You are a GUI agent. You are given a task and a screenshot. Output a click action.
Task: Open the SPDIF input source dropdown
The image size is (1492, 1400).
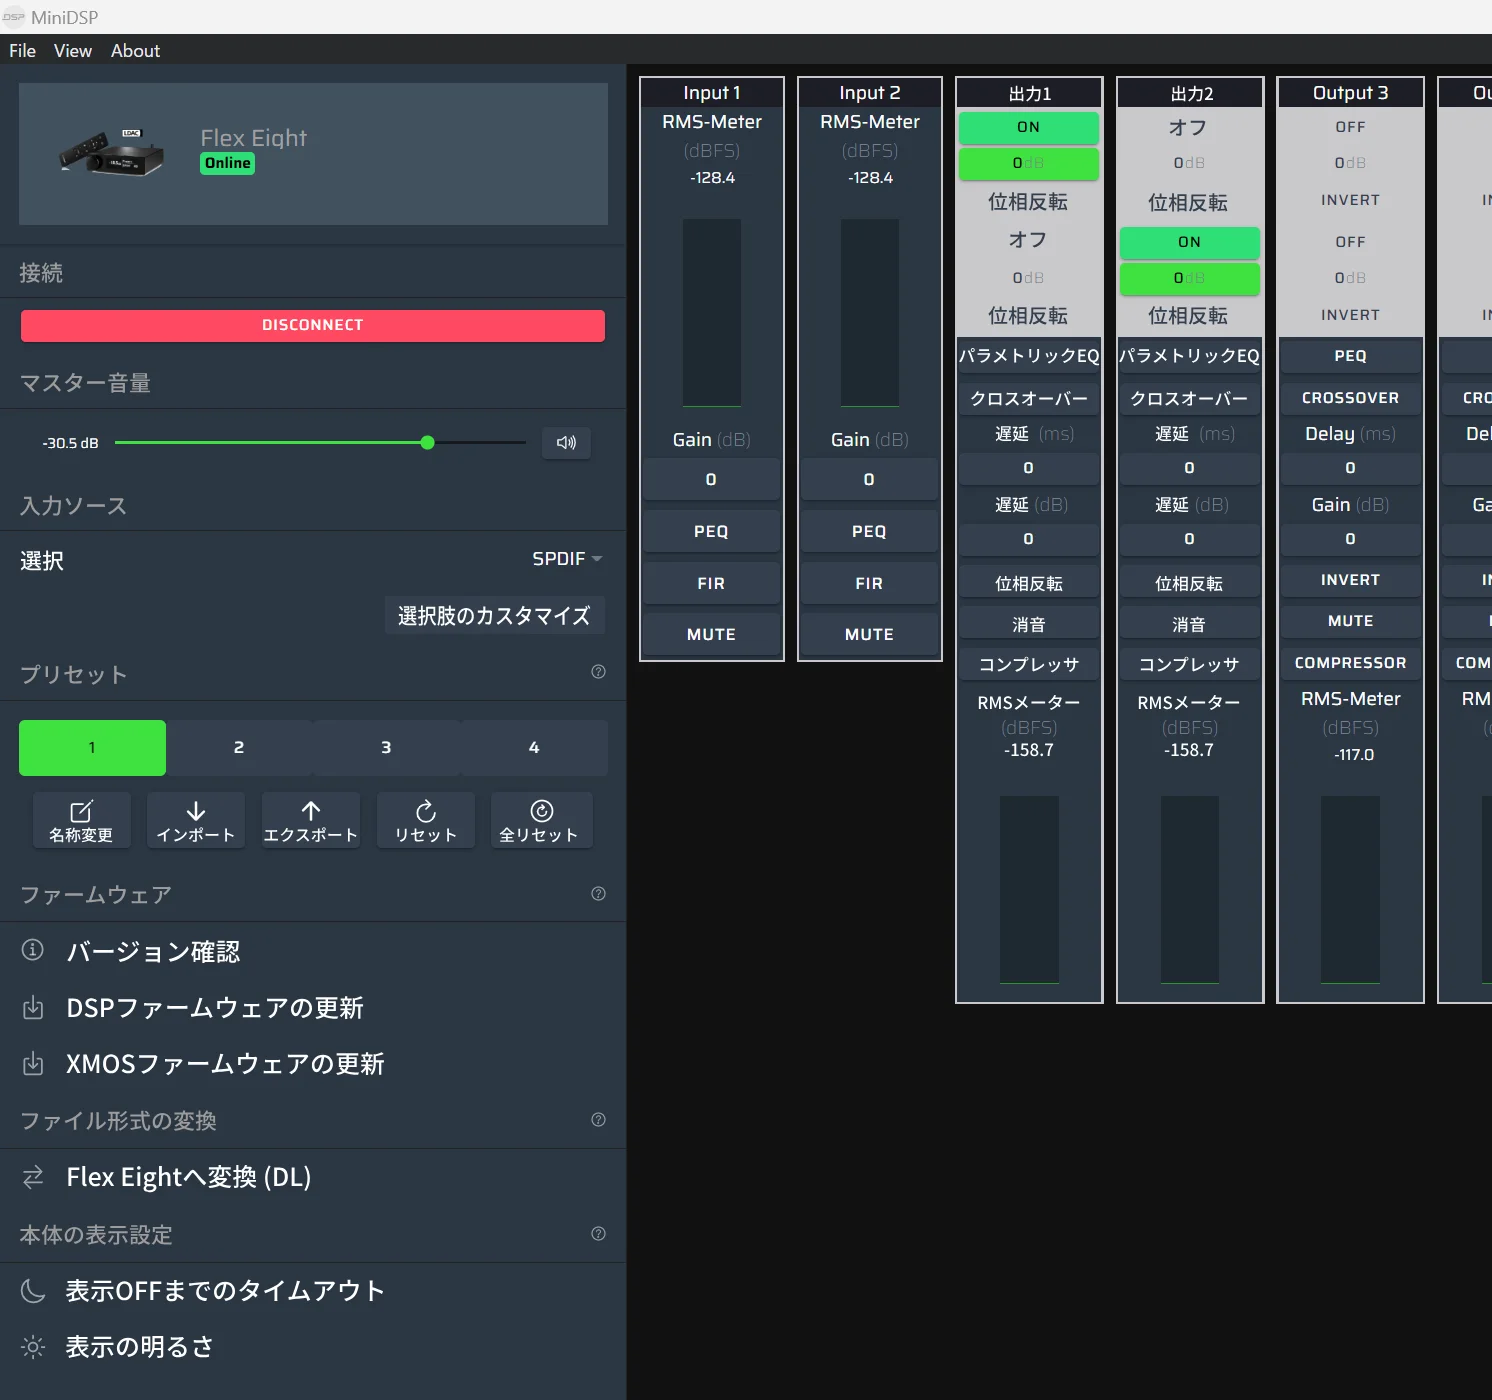[567, 559]
